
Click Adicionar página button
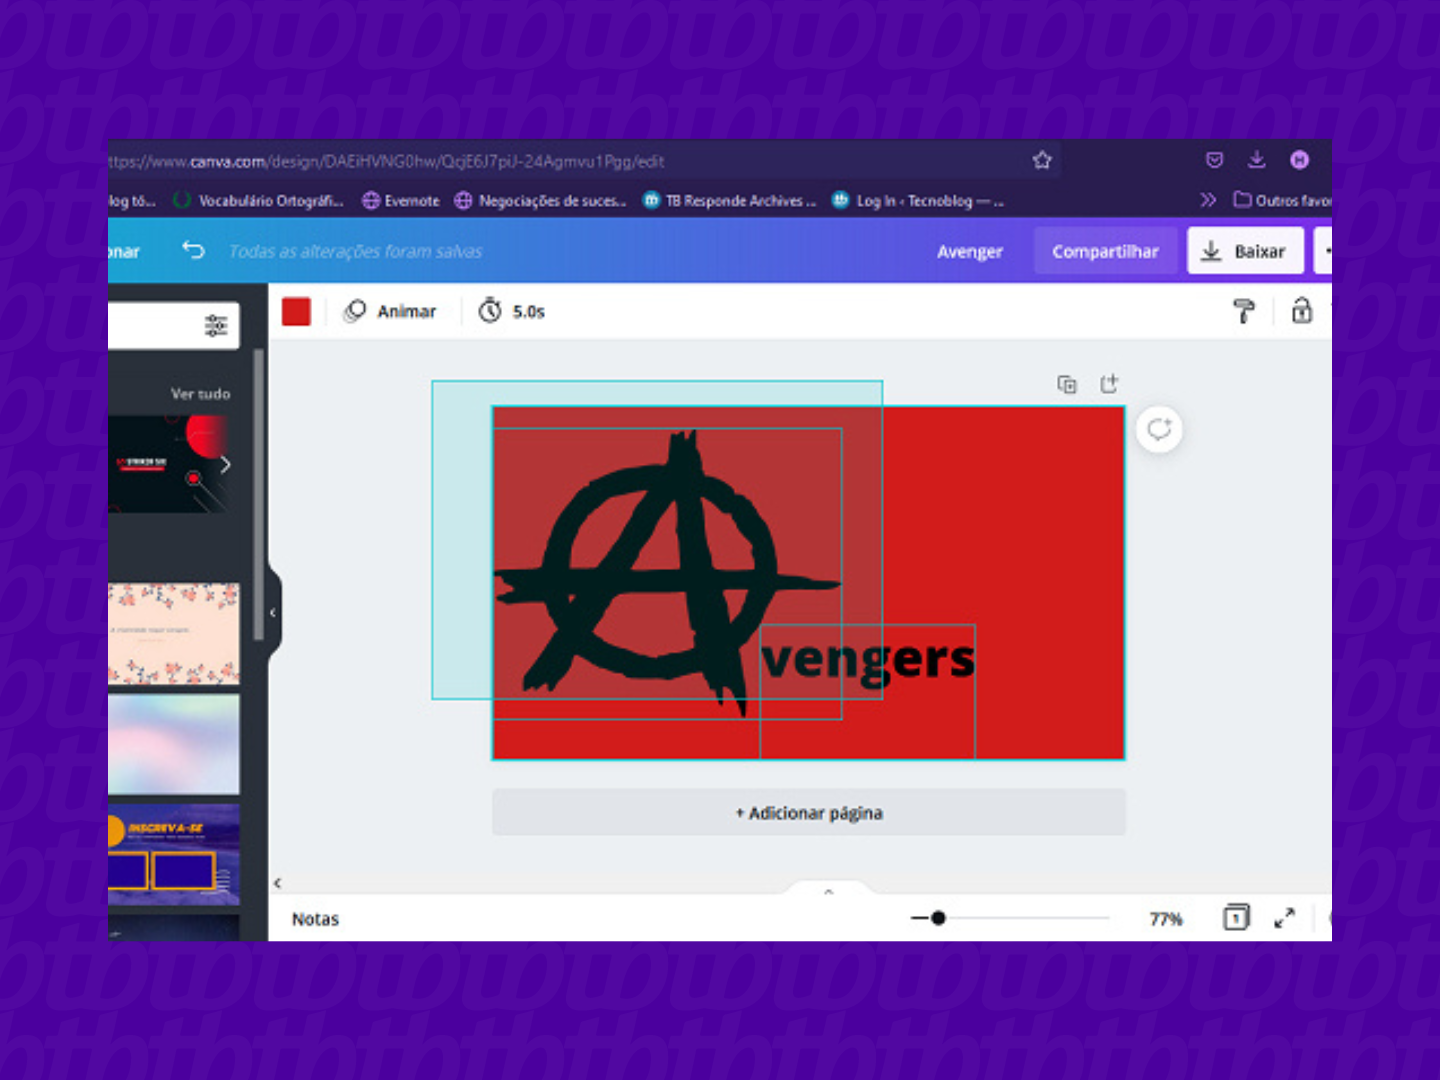point(809,813)
